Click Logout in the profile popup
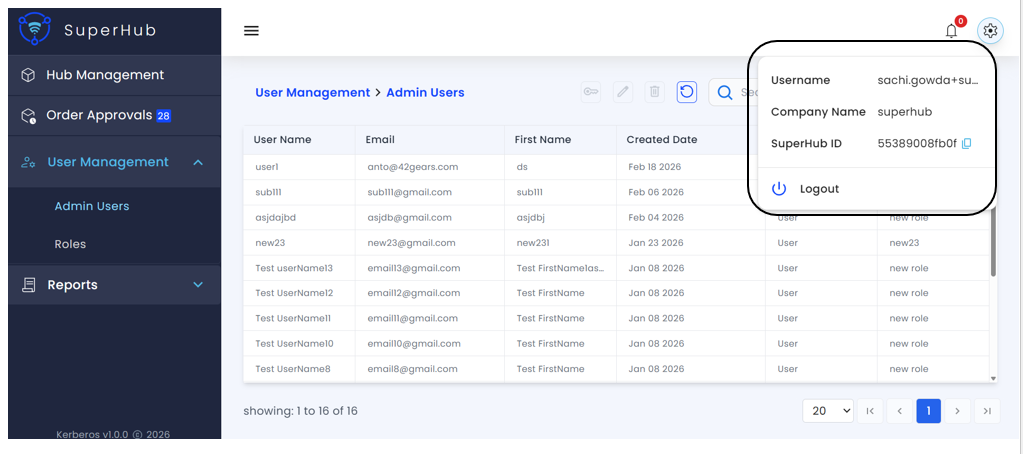Screen dimensions: 1023x454 click(x=819, y=189)
